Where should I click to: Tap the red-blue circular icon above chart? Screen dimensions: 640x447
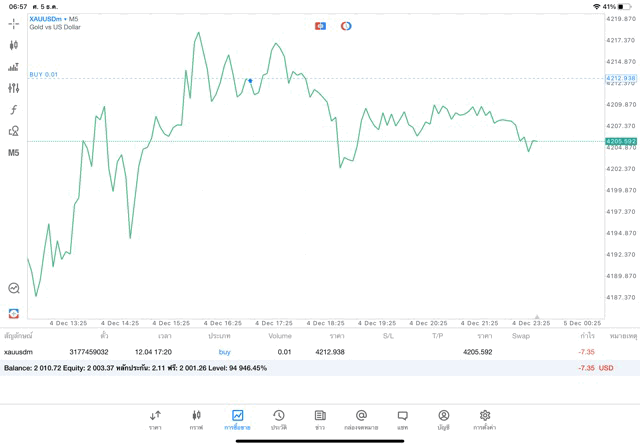[346, 26]
